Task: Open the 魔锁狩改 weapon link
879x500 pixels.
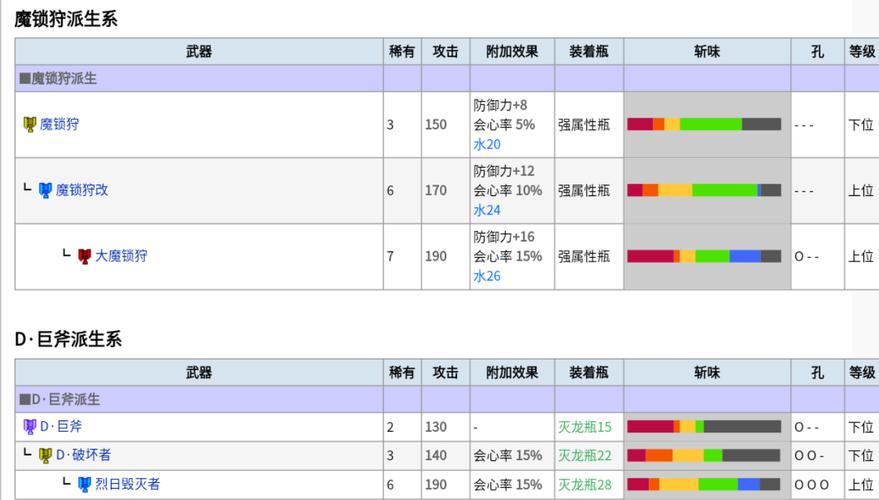Action: click(82, 190)
